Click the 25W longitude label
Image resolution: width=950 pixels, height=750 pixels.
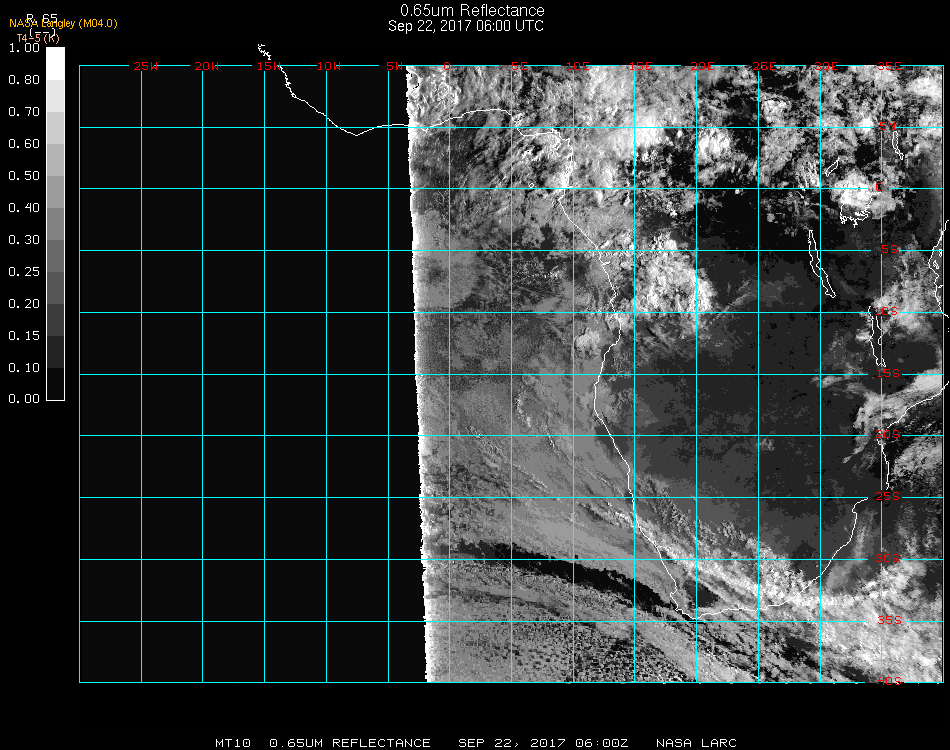(x=146, y=66)
